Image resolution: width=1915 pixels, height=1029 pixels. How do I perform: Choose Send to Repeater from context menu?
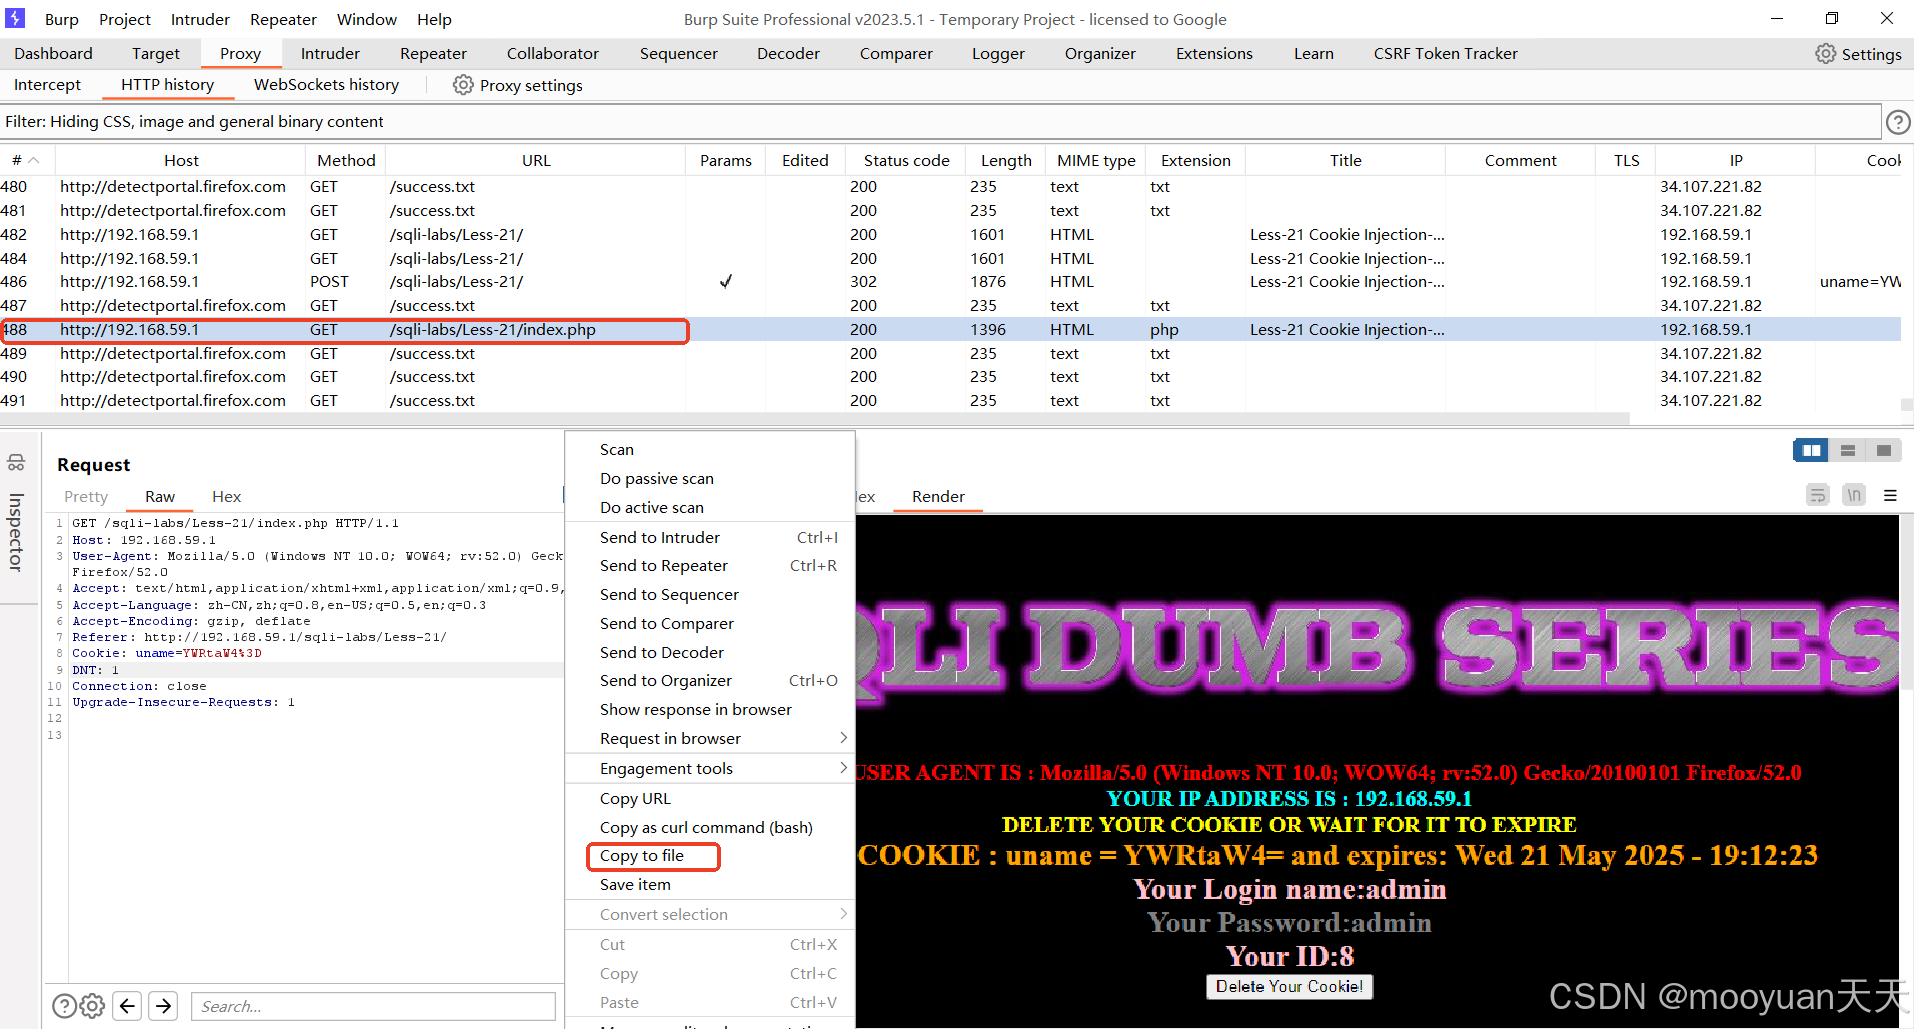pyautogui.click(x=710, y=565)
